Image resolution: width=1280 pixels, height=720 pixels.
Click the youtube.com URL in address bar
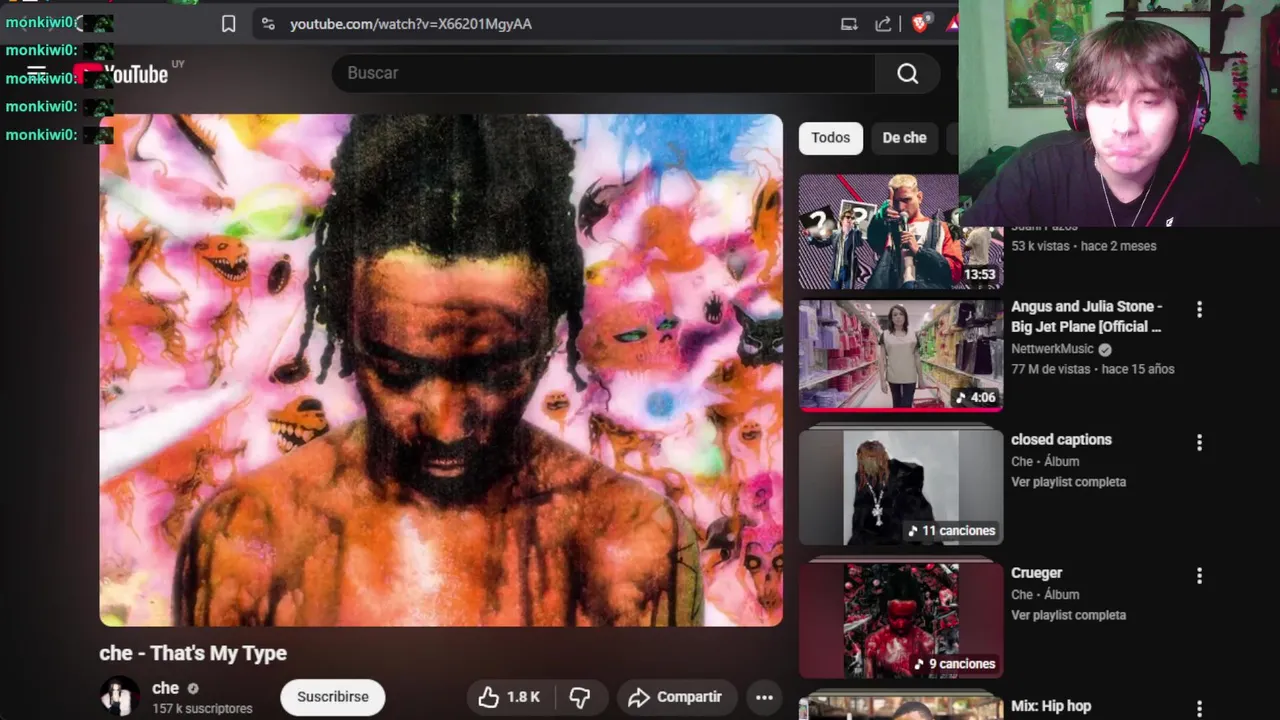point(410,24)
